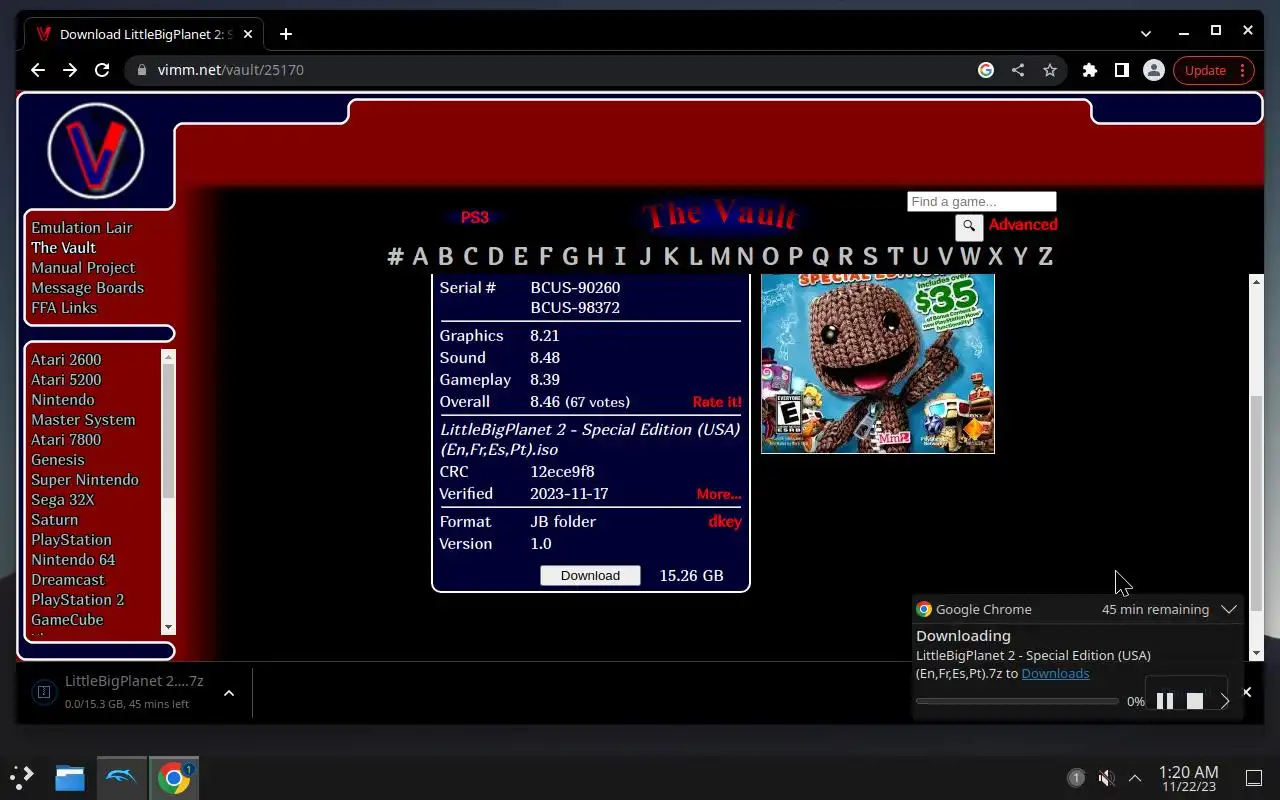The image size is (1280, 800).
Task: Expand notification actions arrow
Action: [x=1225, y=701]
